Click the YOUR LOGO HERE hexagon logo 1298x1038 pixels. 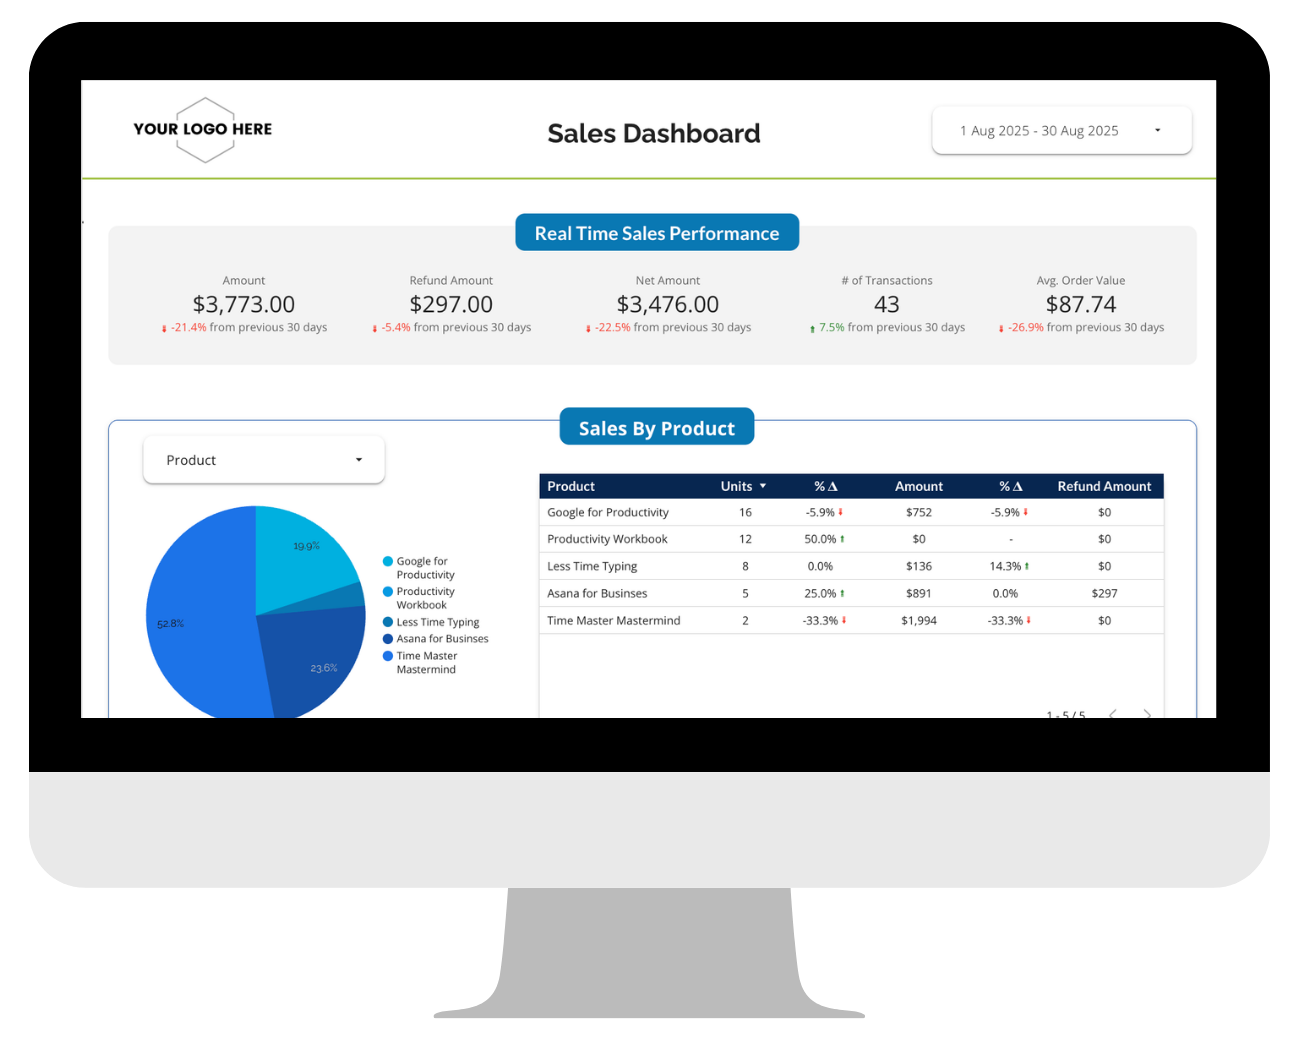pyautogui.click(x=203, y=130)
